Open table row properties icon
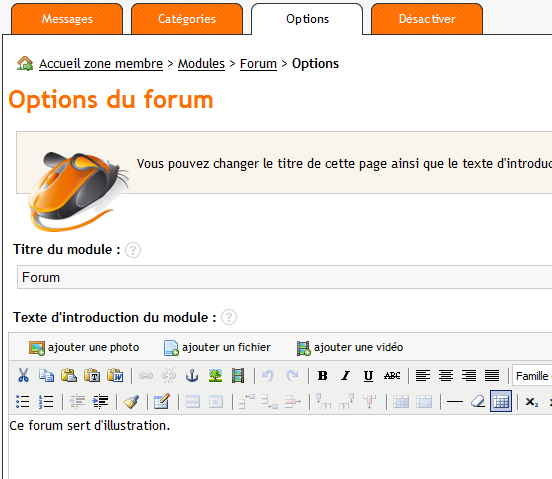The width and height of the screenshot is (552, 479). tap(193, 402)
